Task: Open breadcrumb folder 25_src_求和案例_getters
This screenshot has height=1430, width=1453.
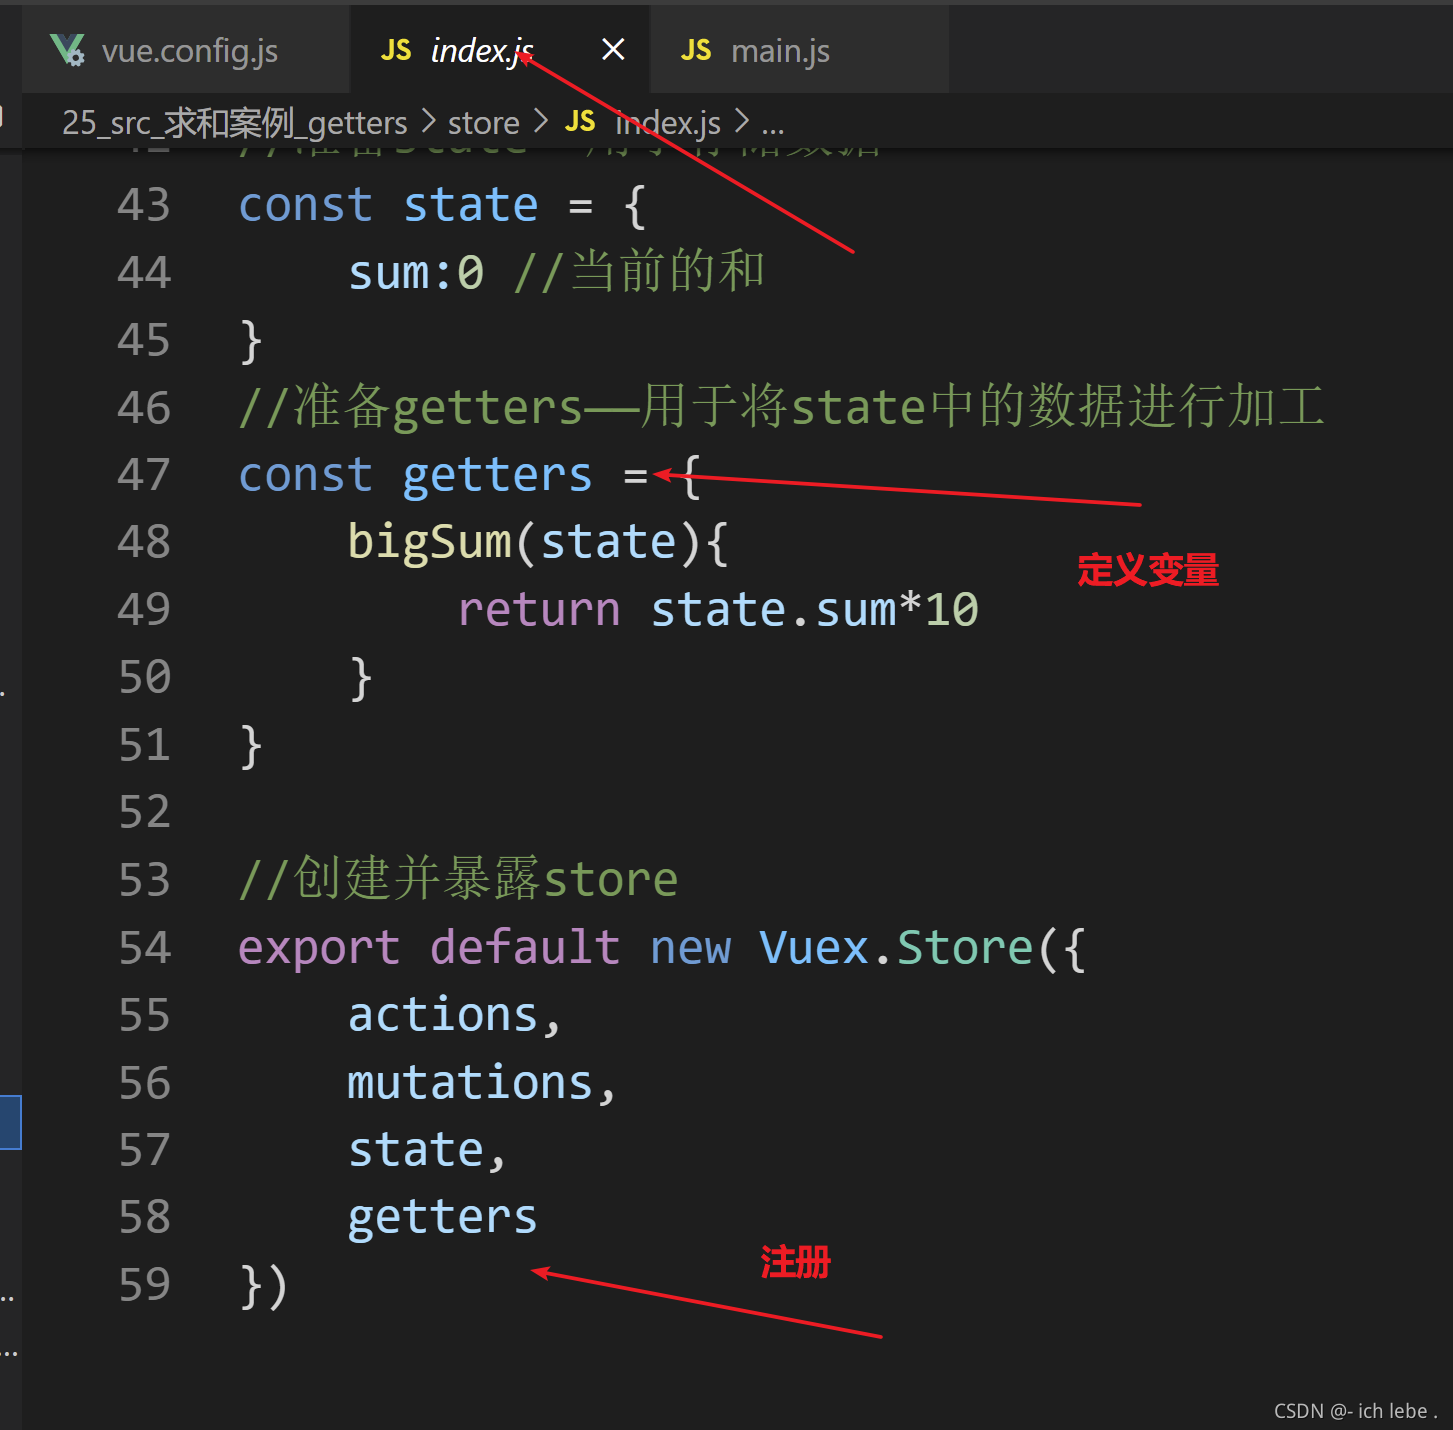Action: 234,122
